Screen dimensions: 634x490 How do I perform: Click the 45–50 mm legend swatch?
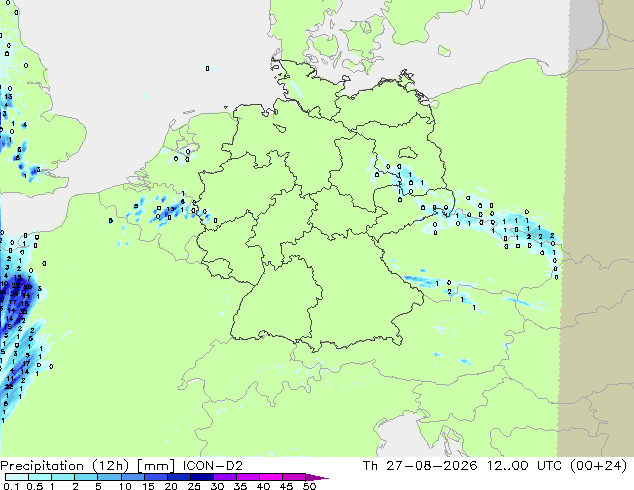coord(294,477)
